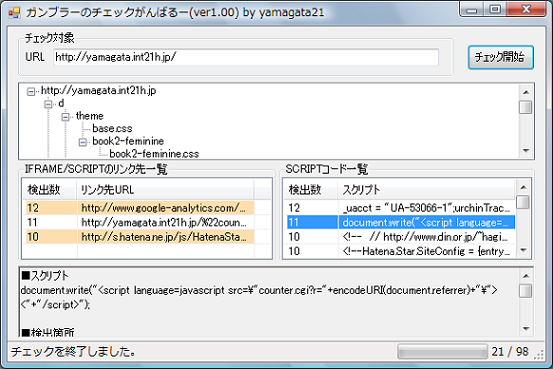Click script list scroll up arrow
The image size is (553, 369).
(523, 187)
